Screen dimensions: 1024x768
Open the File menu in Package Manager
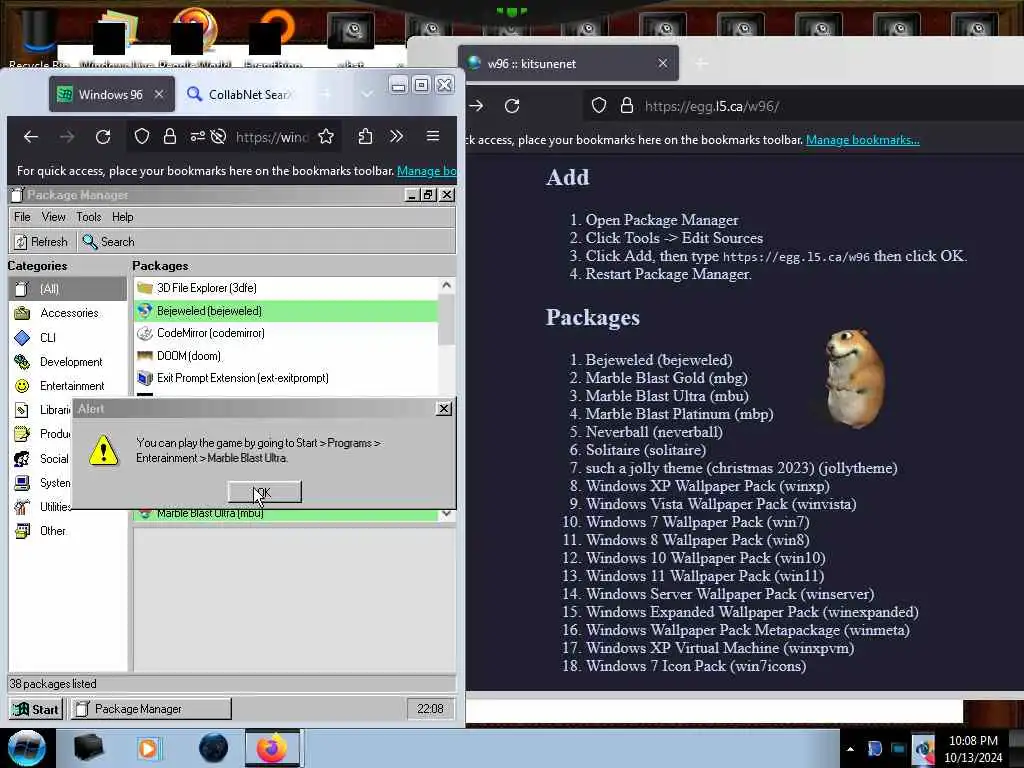(x=22, y=217)
